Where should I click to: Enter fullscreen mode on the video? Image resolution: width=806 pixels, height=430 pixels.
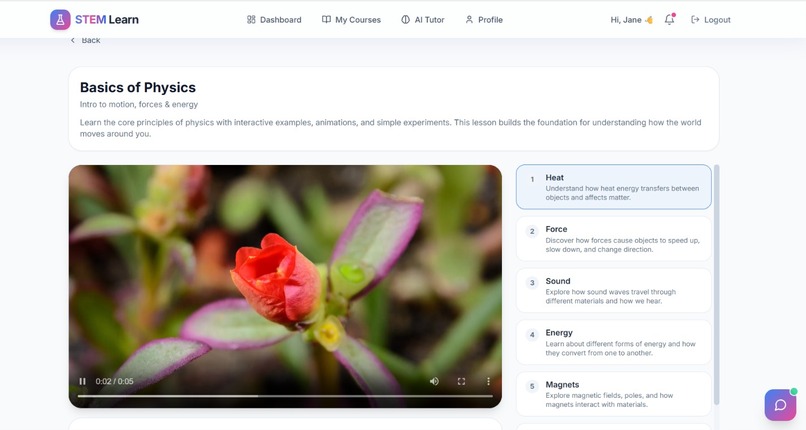click(461, 381)
